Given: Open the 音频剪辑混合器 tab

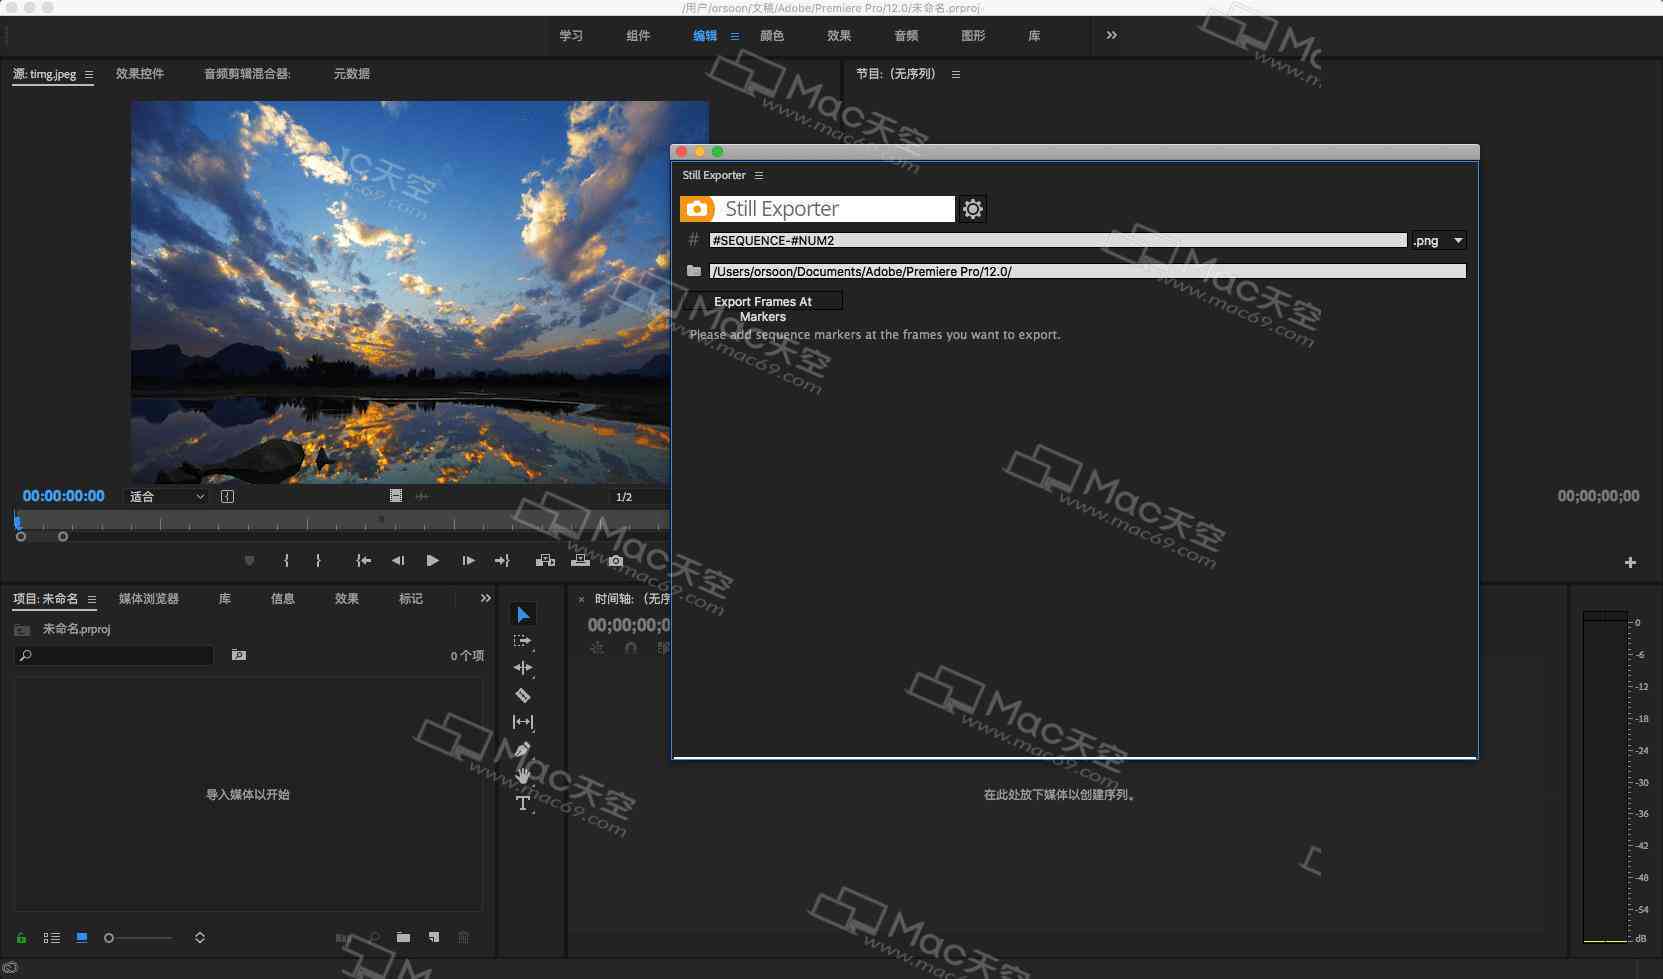Looking at the screenshot, I should [x=247, y=74].
